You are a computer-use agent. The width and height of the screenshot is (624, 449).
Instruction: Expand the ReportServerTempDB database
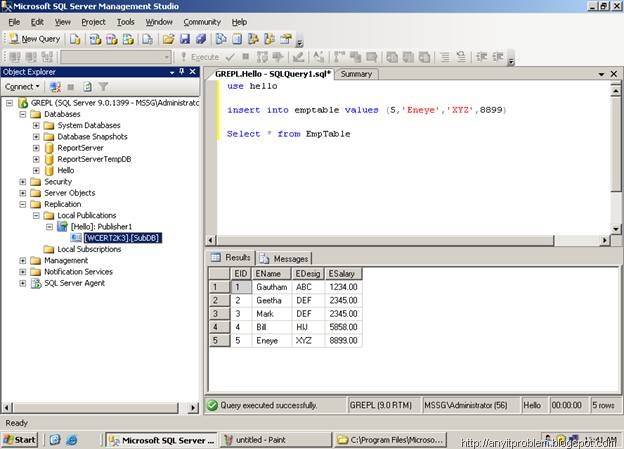pos(36,159)
